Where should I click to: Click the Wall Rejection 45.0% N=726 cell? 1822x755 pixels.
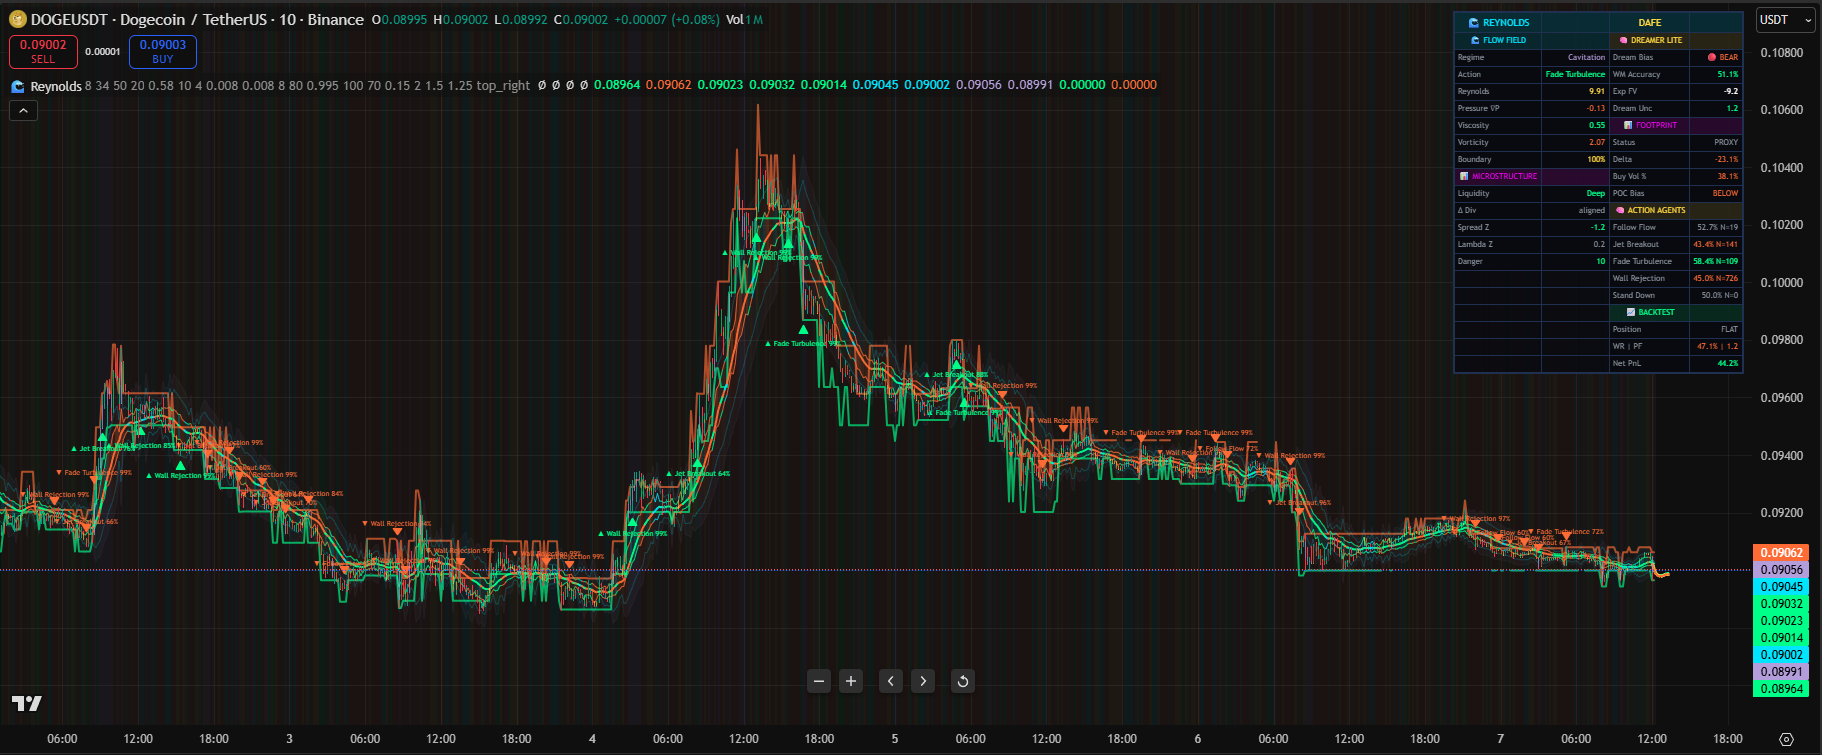(1716, 278)
